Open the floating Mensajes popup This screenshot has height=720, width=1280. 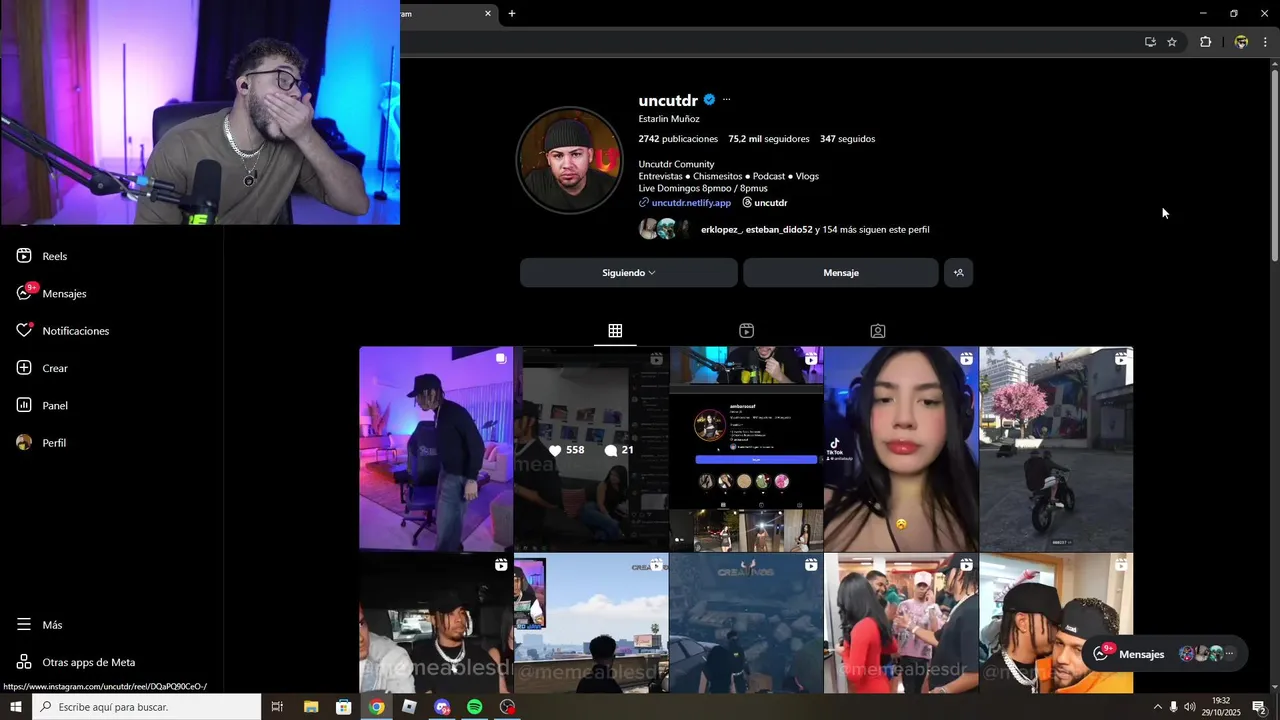[1163, 654]
